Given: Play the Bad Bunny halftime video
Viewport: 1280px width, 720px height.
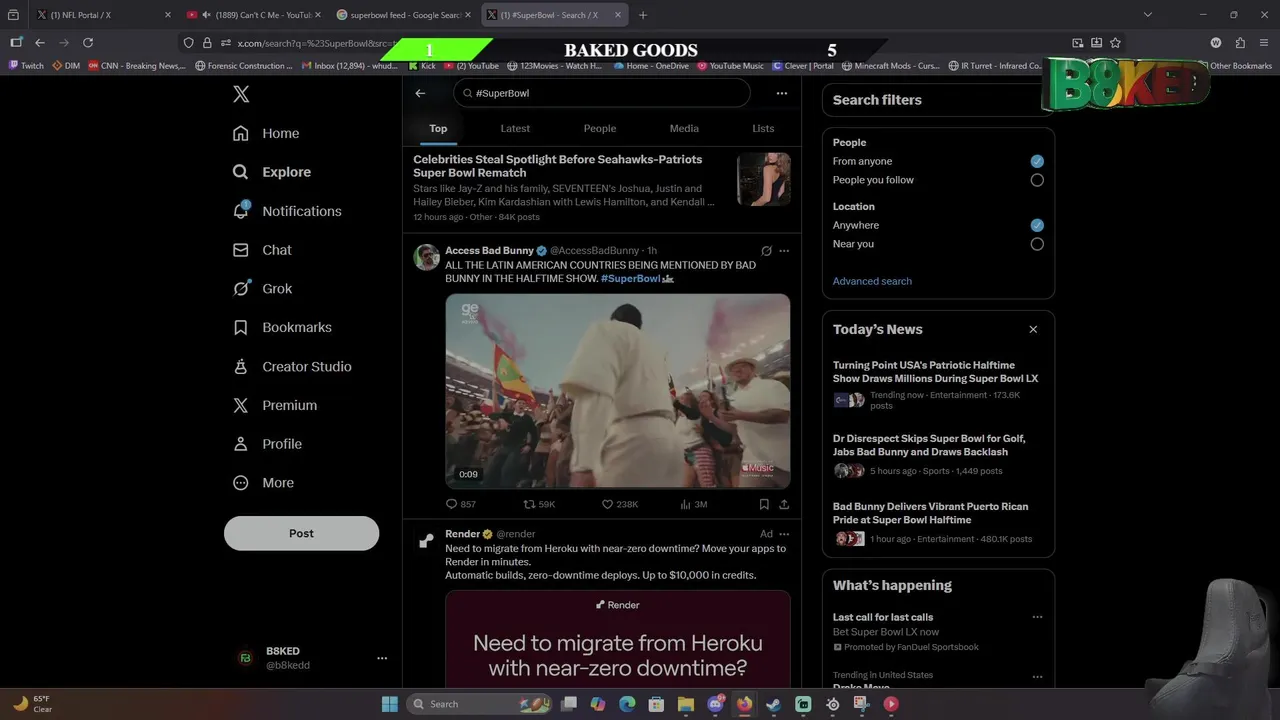Looking at the screenshot, I should pos(618,391).
